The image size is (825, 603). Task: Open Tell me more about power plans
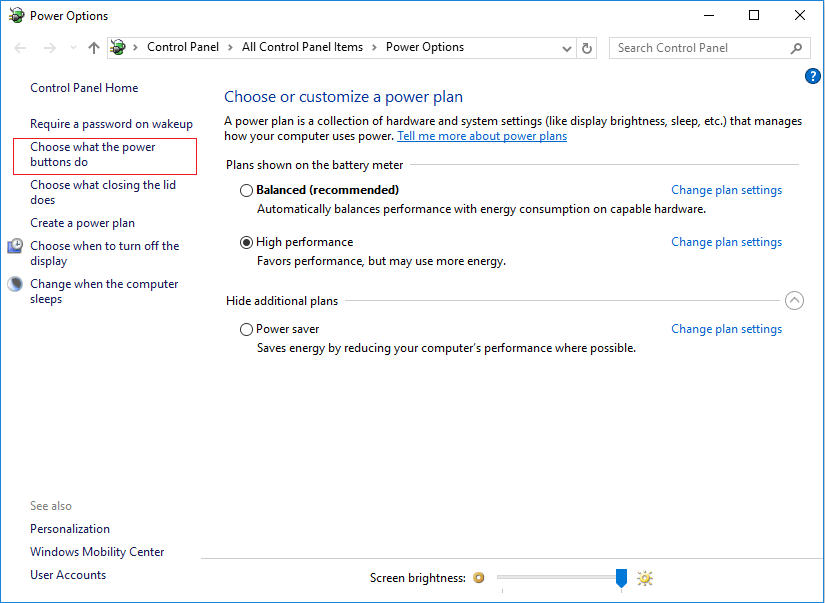(481, 136)
